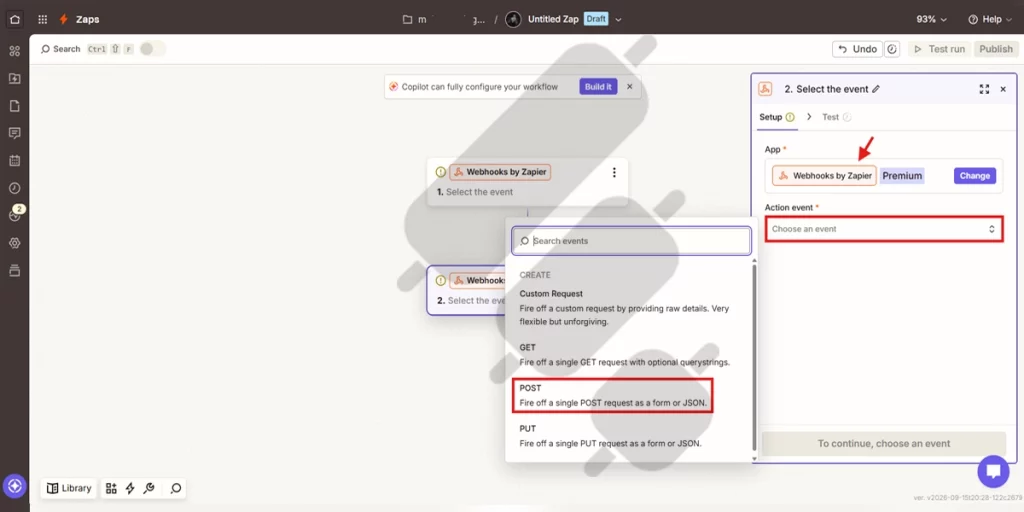Launch the purple Copilot circle icon

pos(14,486)
